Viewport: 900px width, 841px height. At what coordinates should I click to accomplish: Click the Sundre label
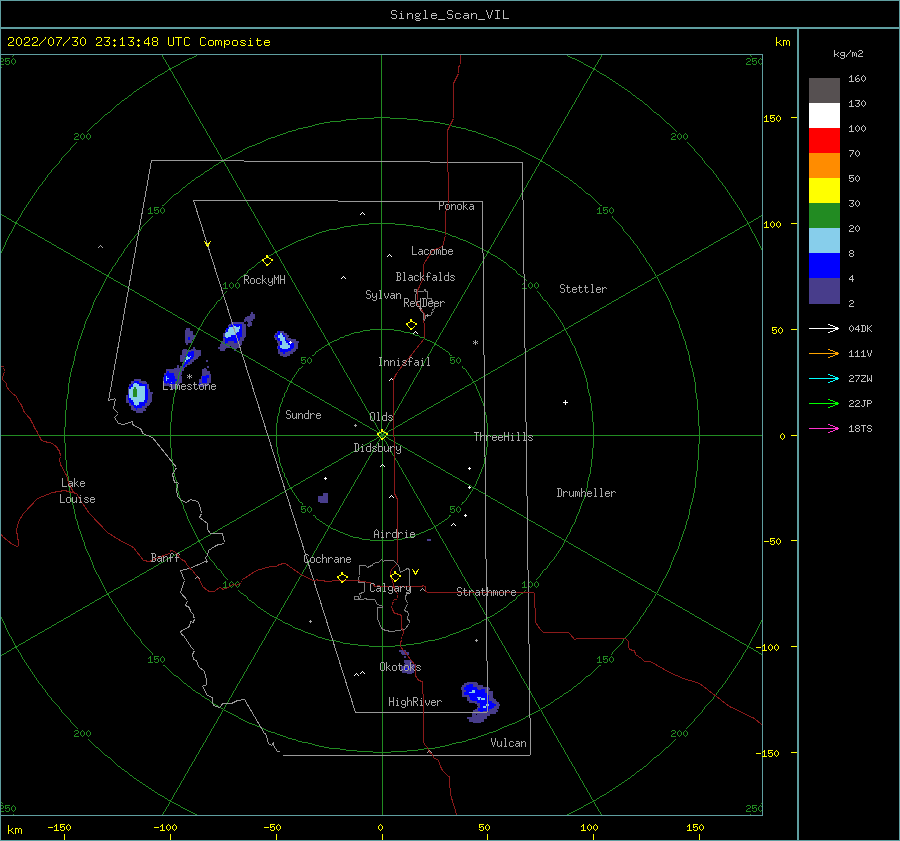coord(303,414)
